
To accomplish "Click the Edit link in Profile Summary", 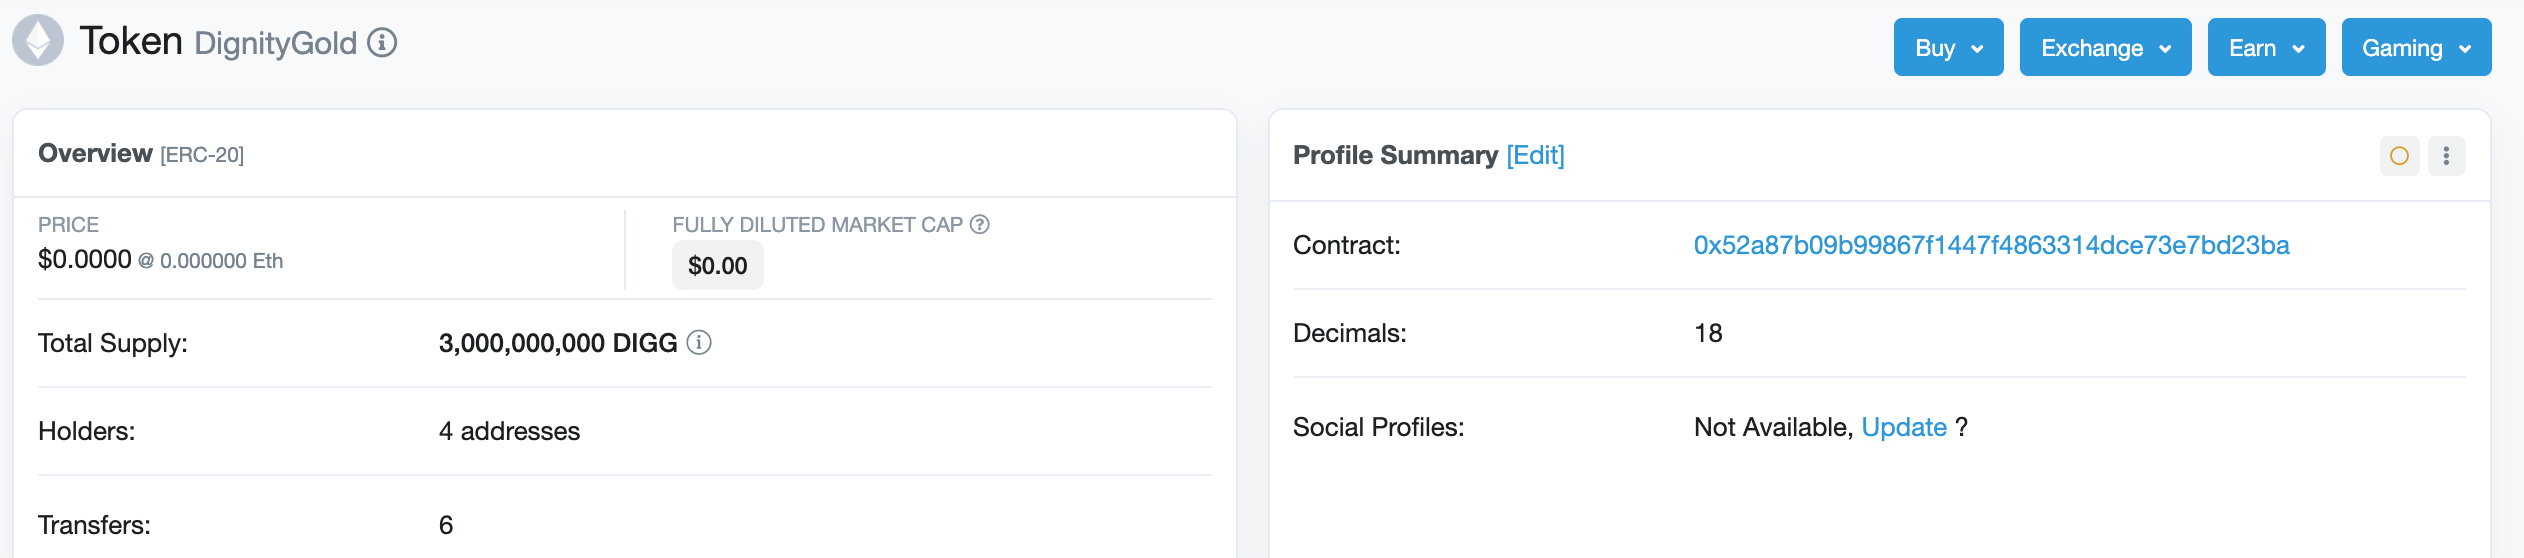I will (x=1535, y=155).
